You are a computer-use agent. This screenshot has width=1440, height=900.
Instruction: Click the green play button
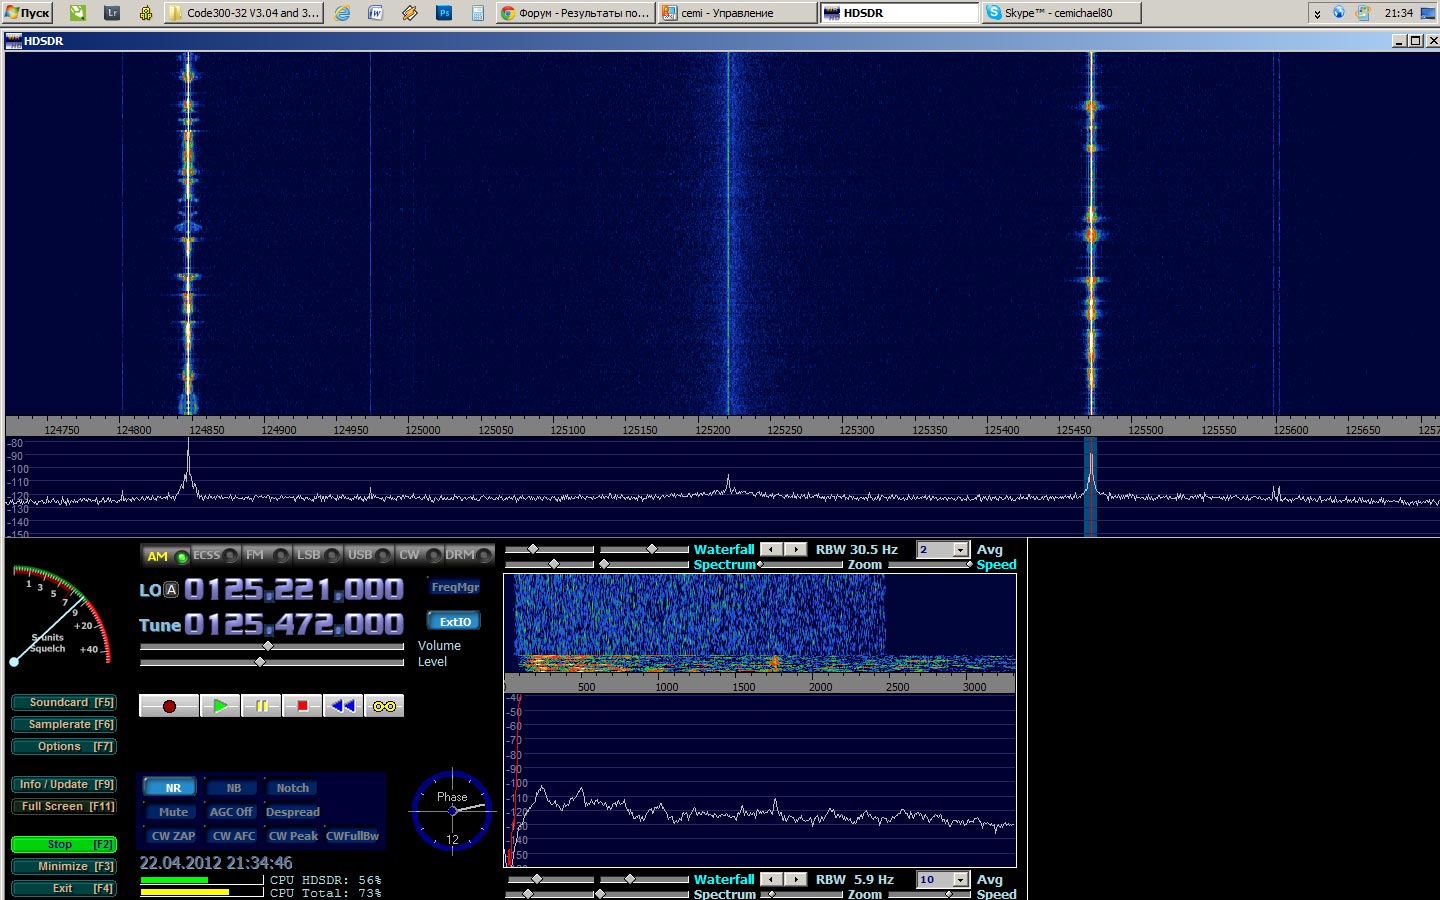tap(220, 706)
